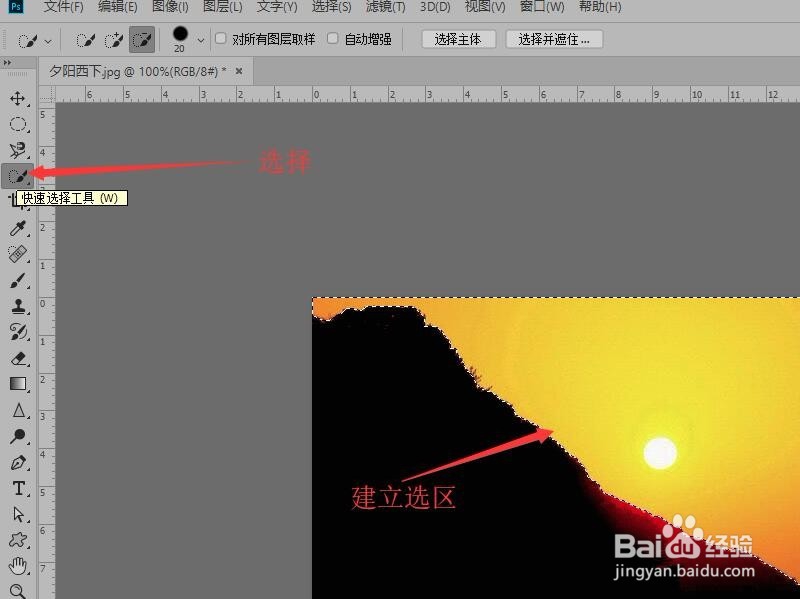Select the Sharpen/Blur triangle tool
800x599 pixels.
click(18, 410)
